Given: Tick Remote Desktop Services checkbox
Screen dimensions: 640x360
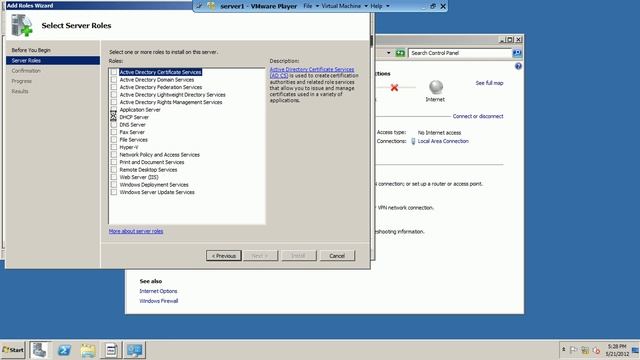Looking at the screenshot, I should 114,169.
